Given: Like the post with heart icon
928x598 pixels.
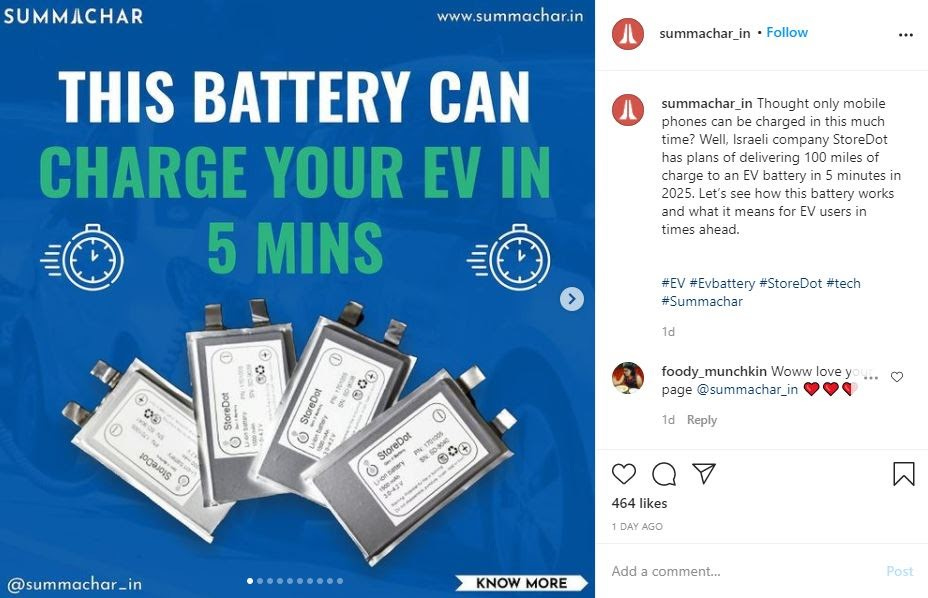Looking at the screenshot, I should click(x=624, y=474).
